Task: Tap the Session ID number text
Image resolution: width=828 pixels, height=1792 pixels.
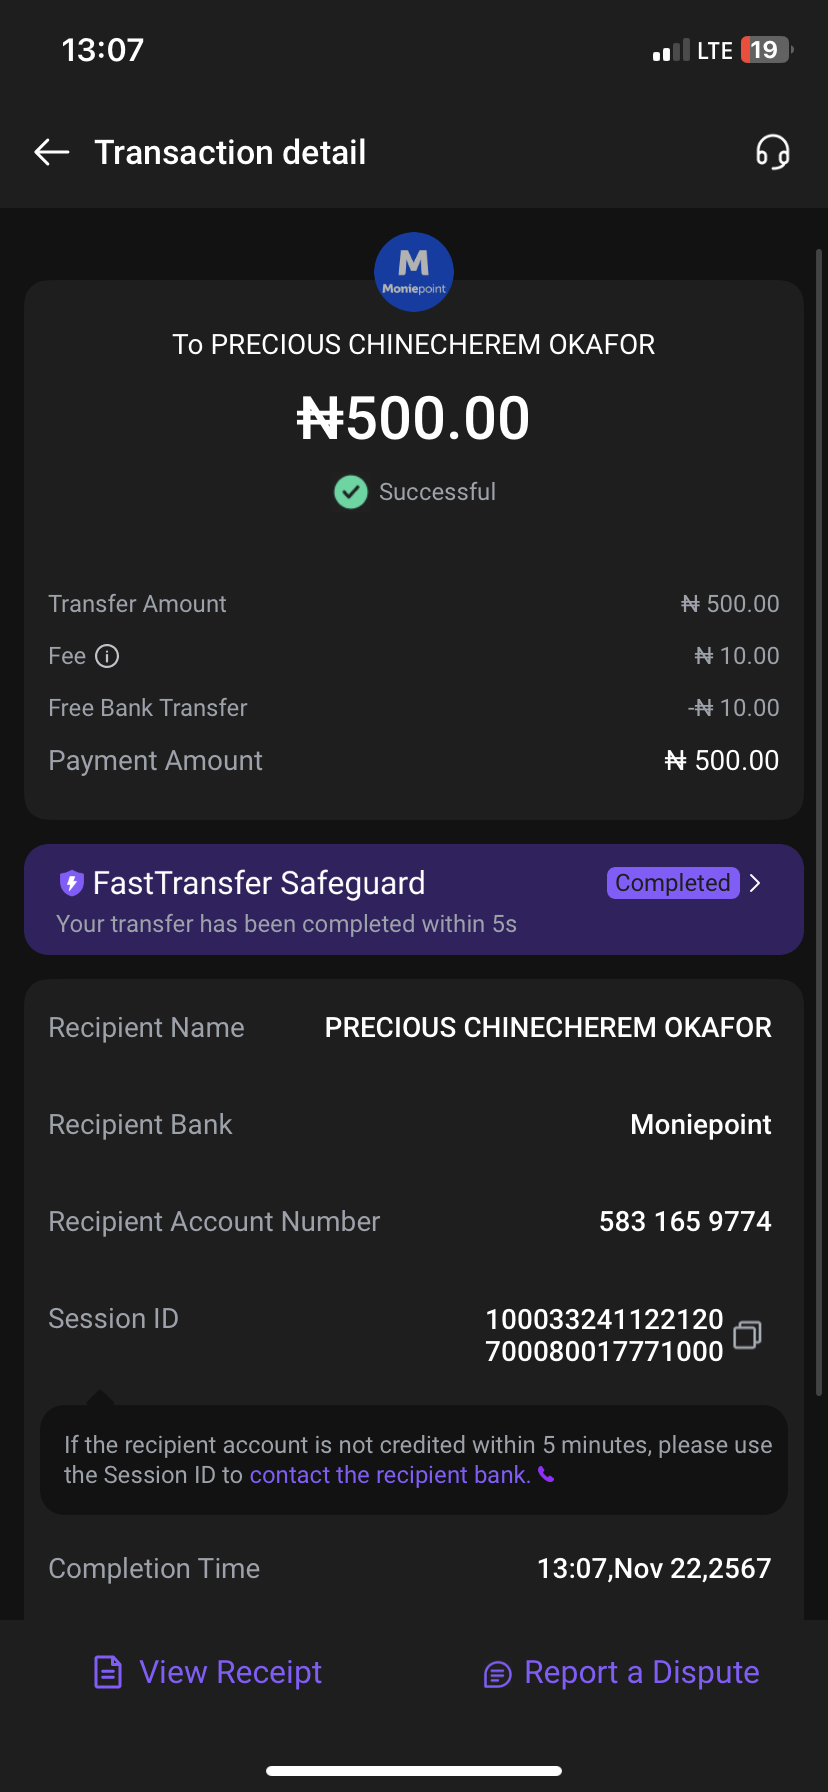Action: coord(604,1335)
